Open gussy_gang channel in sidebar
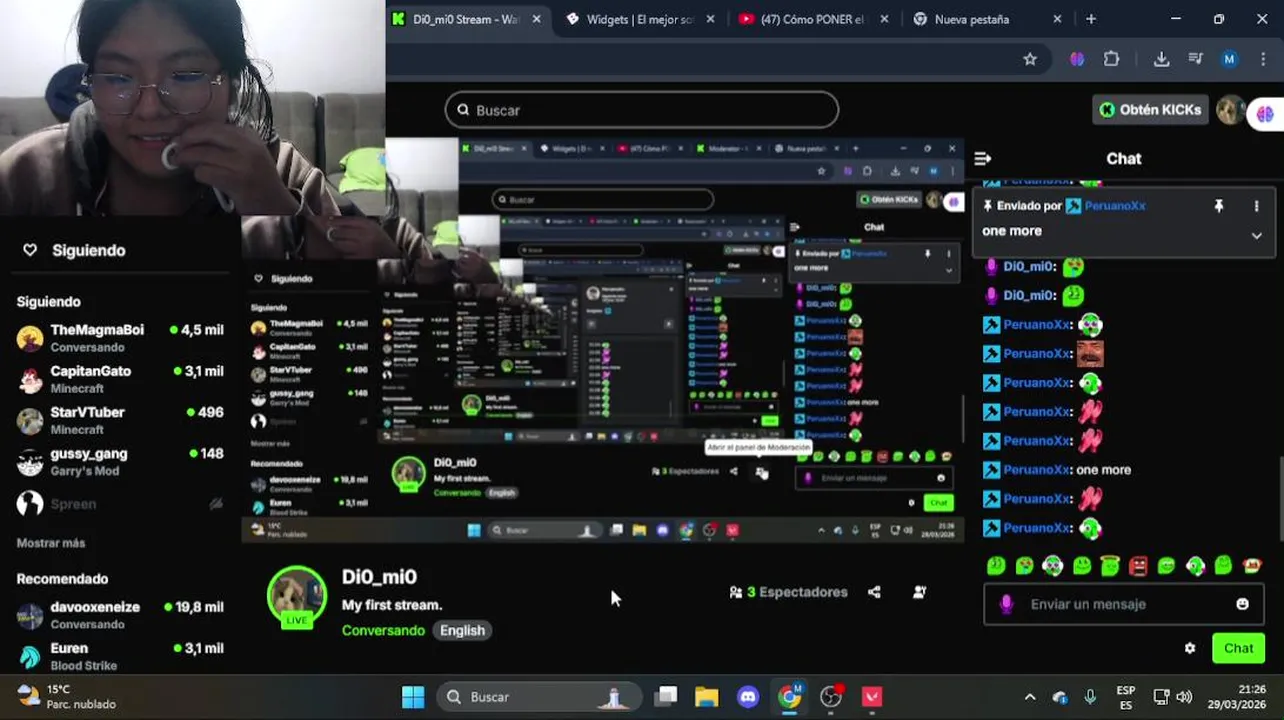 pos(120,461)
